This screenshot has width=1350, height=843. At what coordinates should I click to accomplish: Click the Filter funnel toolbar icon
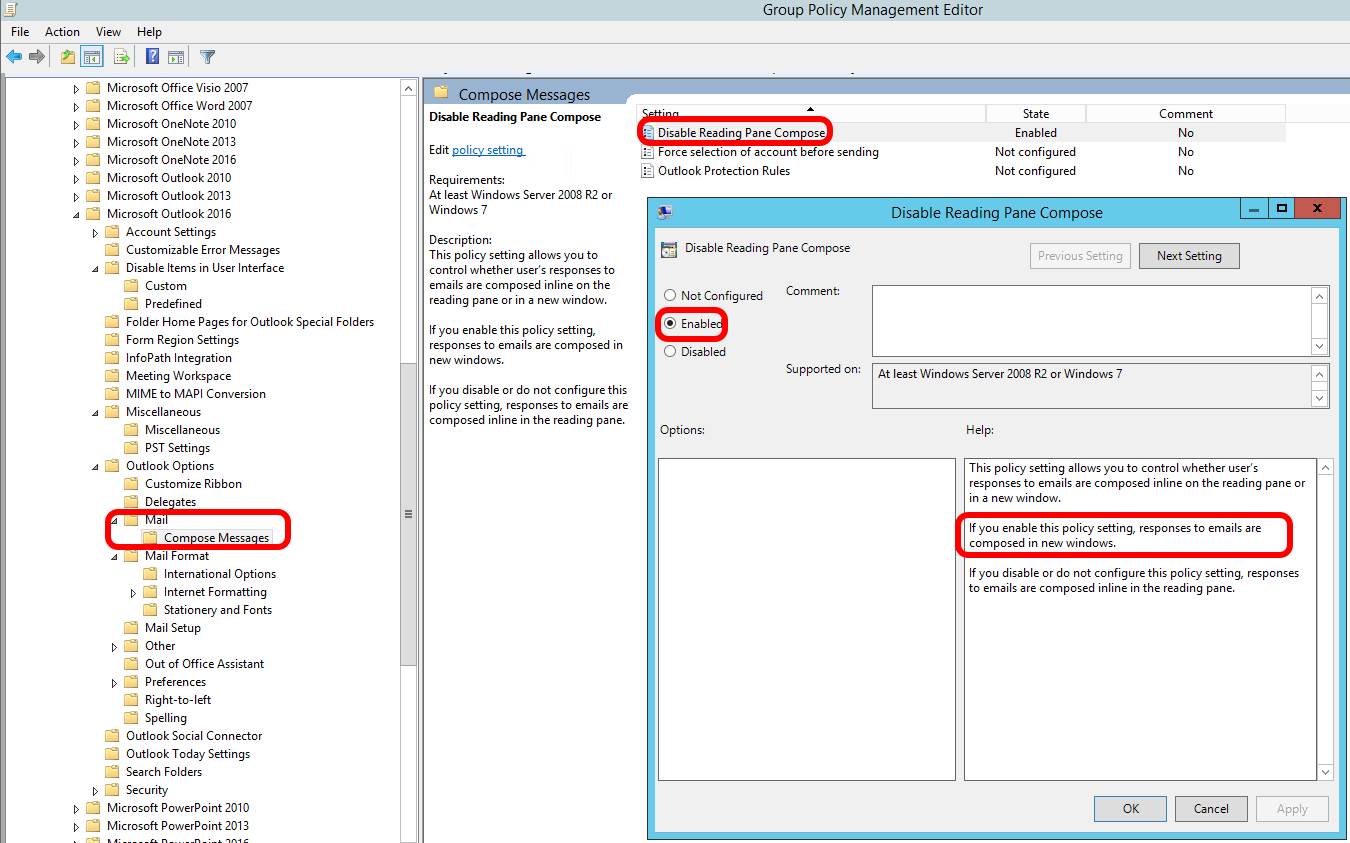(207, 57)
